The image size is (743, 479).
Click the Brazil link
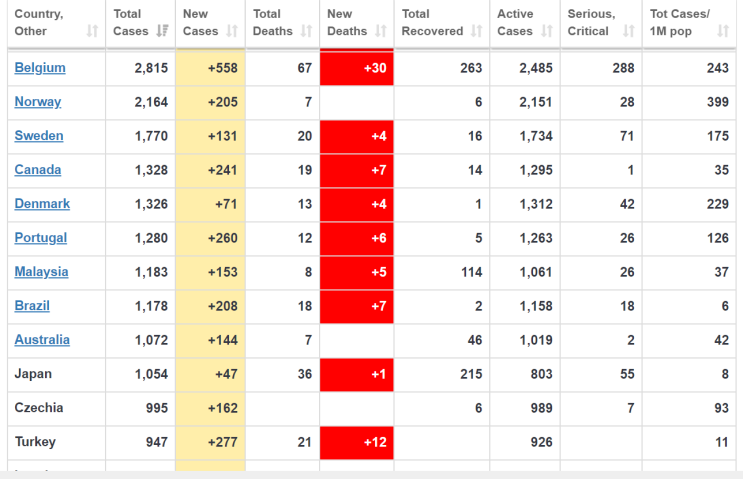click(32, 306)
